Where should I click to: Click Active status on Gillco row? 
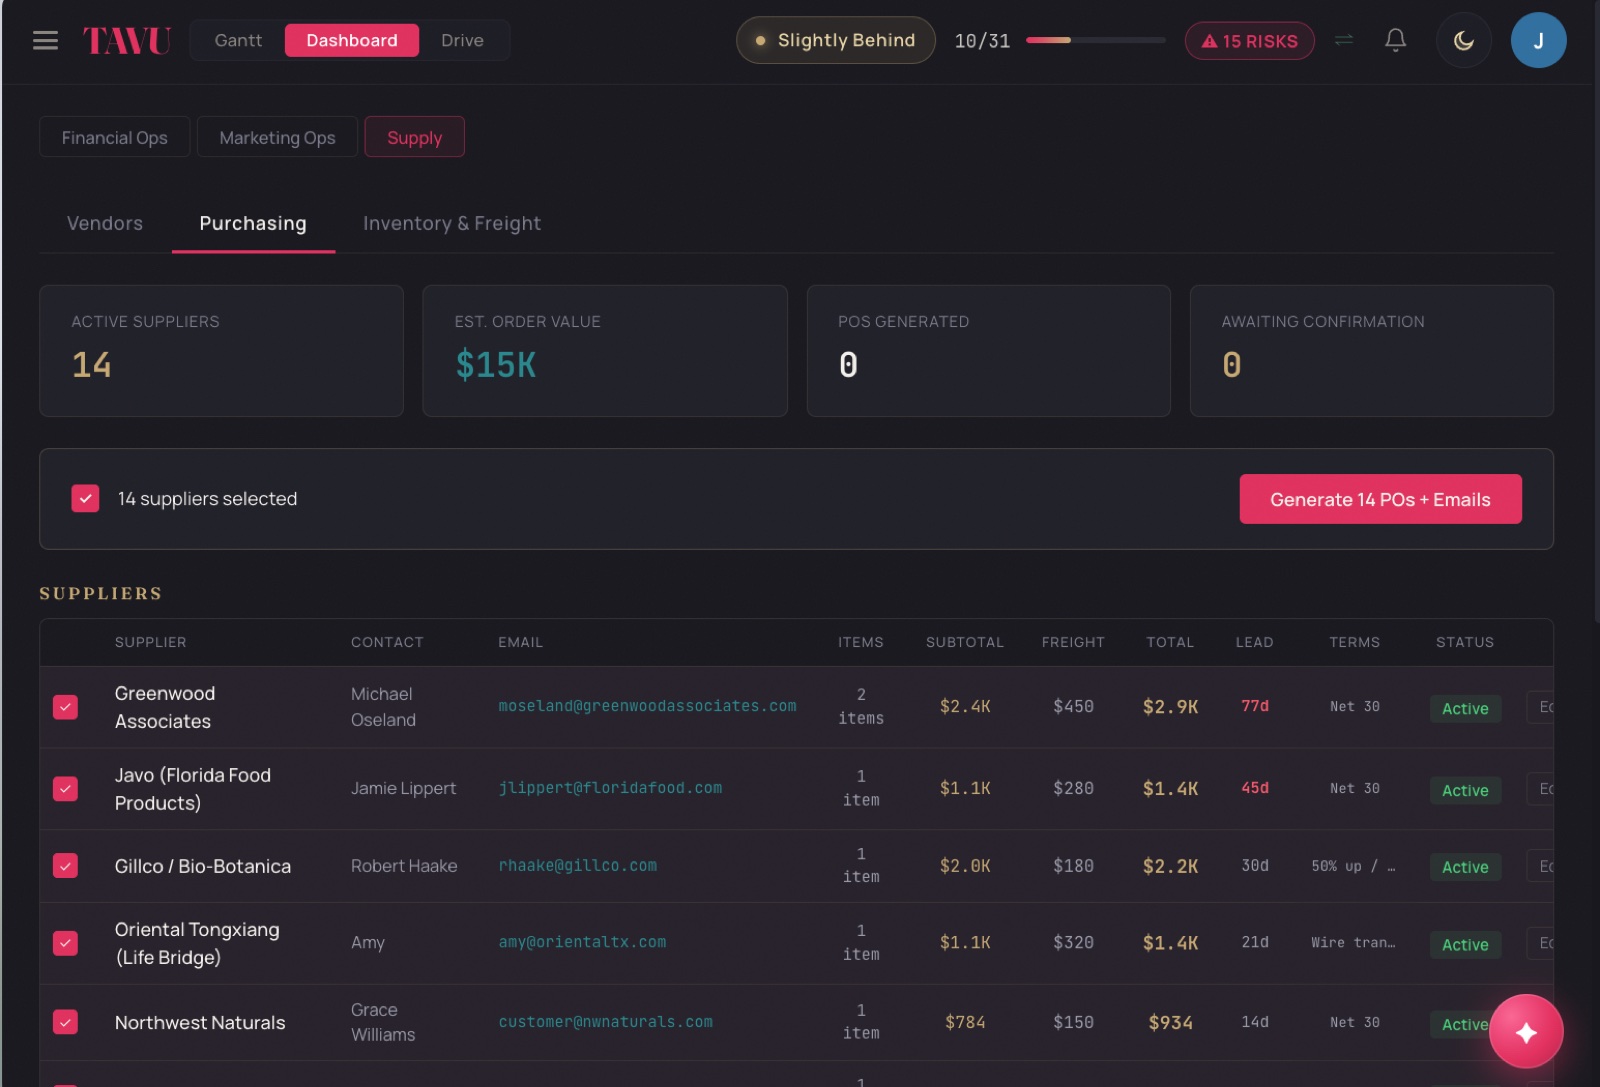pyautogui.click(x=1465, y=867)
